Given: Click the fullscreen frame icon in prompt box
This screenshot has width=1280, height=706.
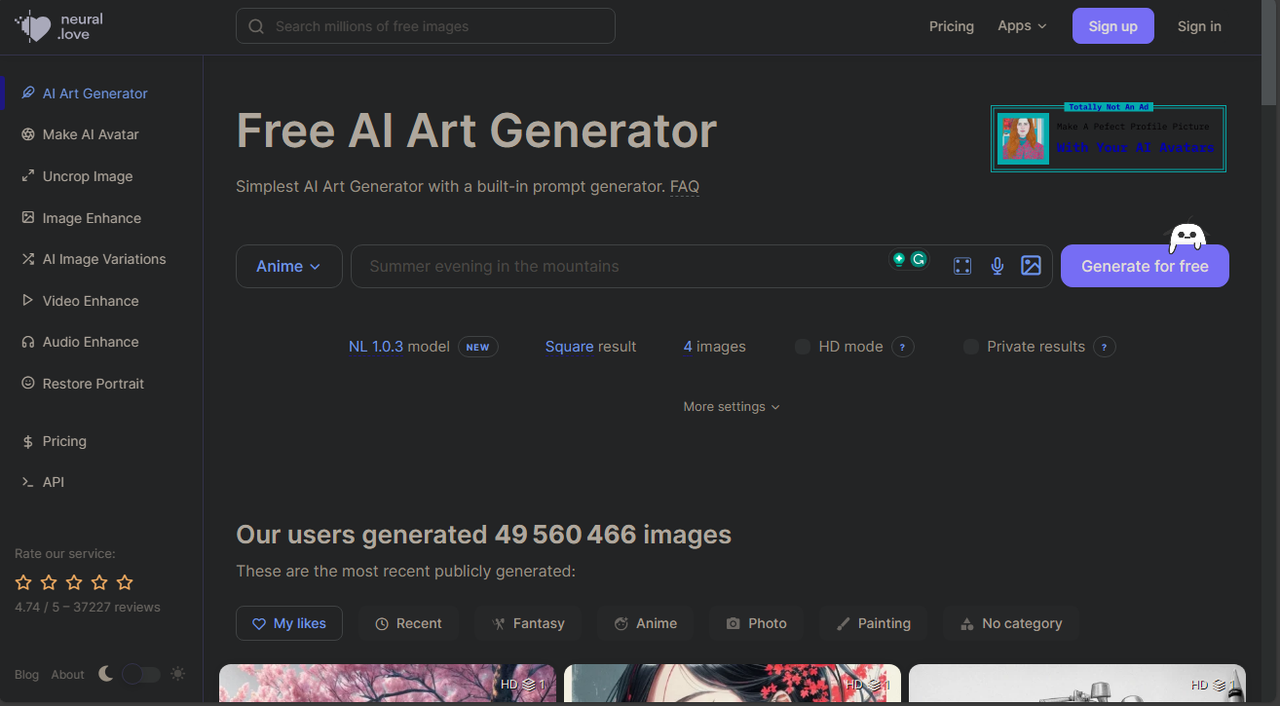Looking at the screenshot, I should point(962,266).
